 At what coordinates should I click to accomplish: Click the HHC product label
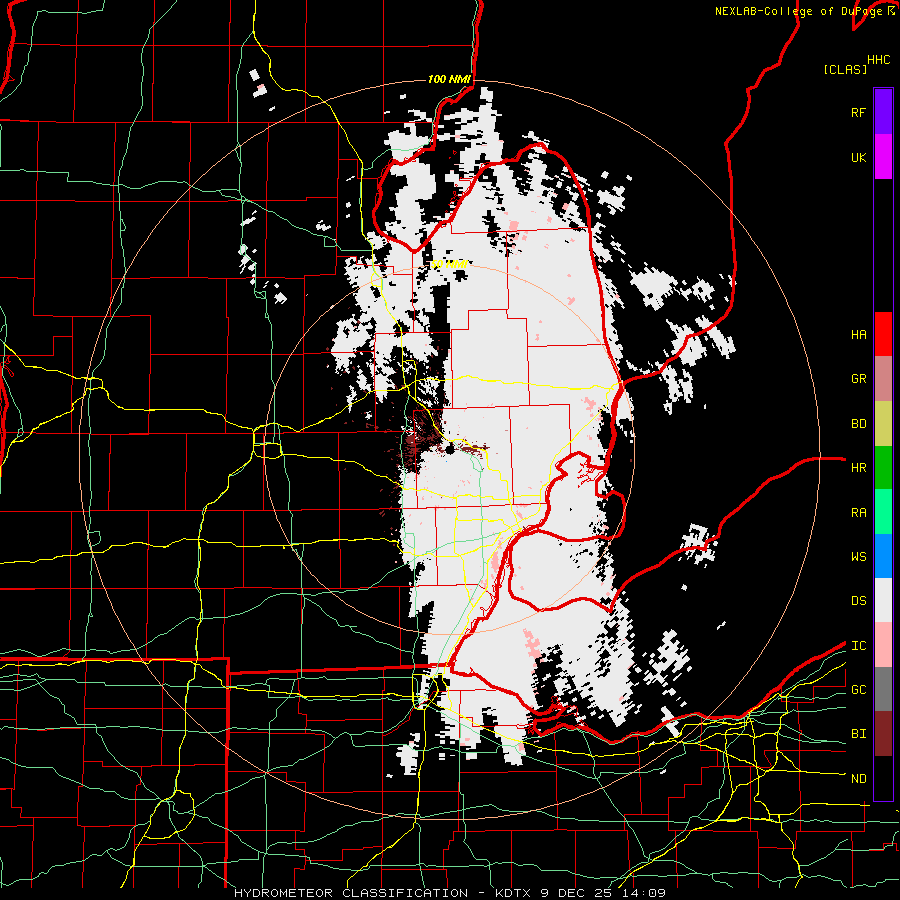[x=879, y=60]
